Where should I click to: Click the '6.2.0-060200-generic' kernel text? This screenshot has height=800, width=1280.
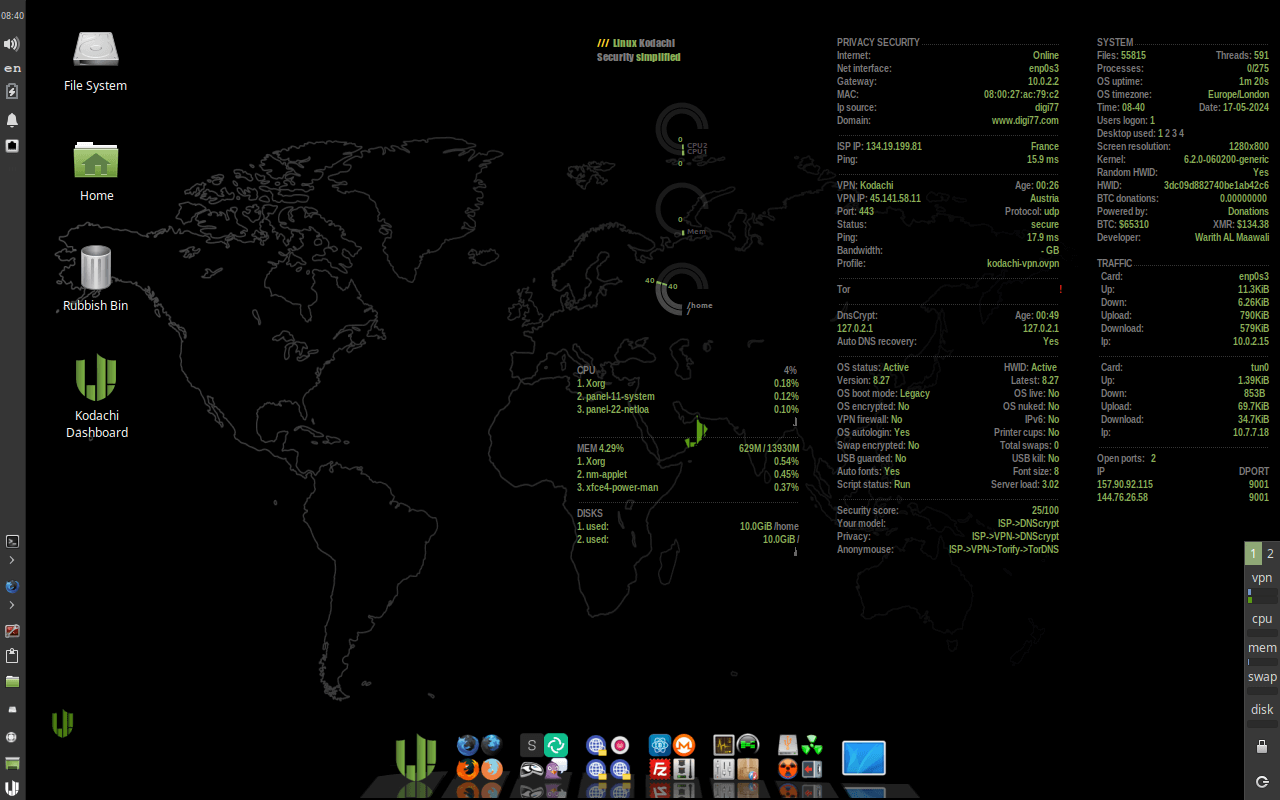click(1226, 159)
